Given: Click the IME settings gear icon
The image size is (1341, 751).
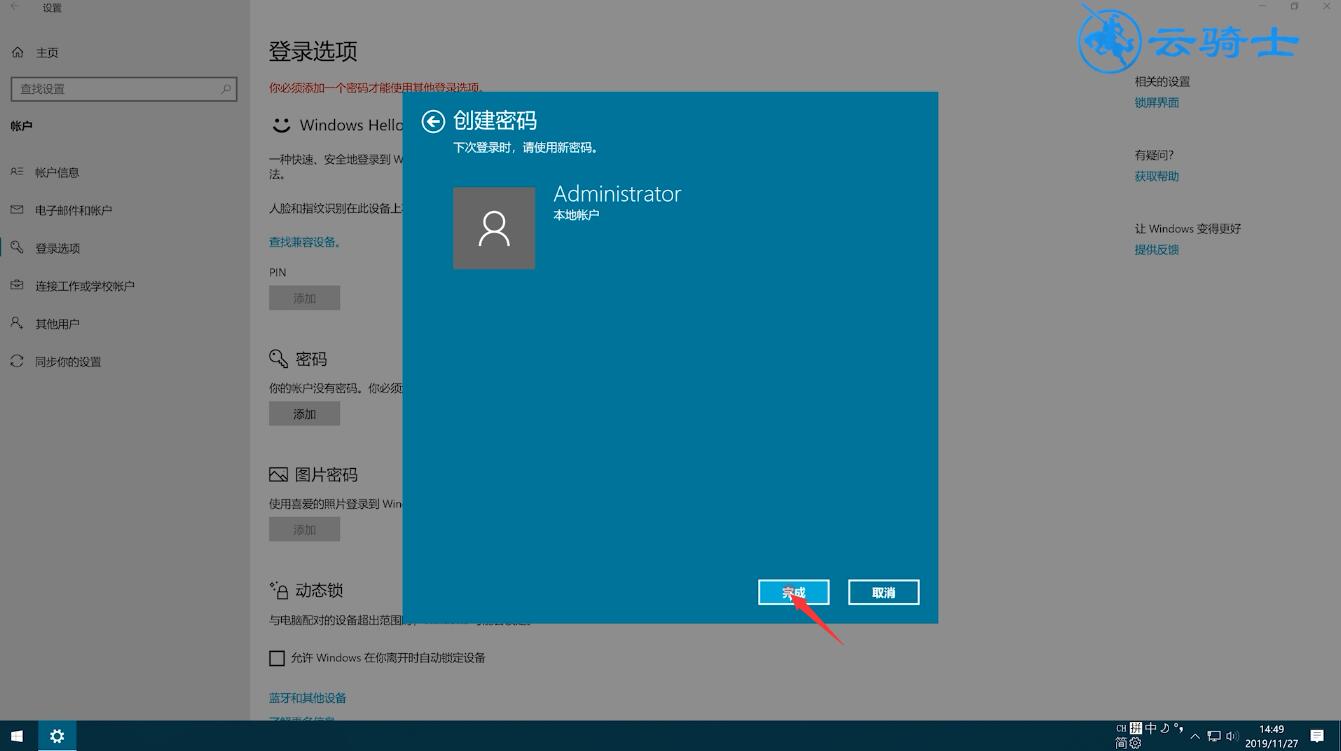Looking at the screenshot, I should pyautogui.click(x=1135, y=743).
